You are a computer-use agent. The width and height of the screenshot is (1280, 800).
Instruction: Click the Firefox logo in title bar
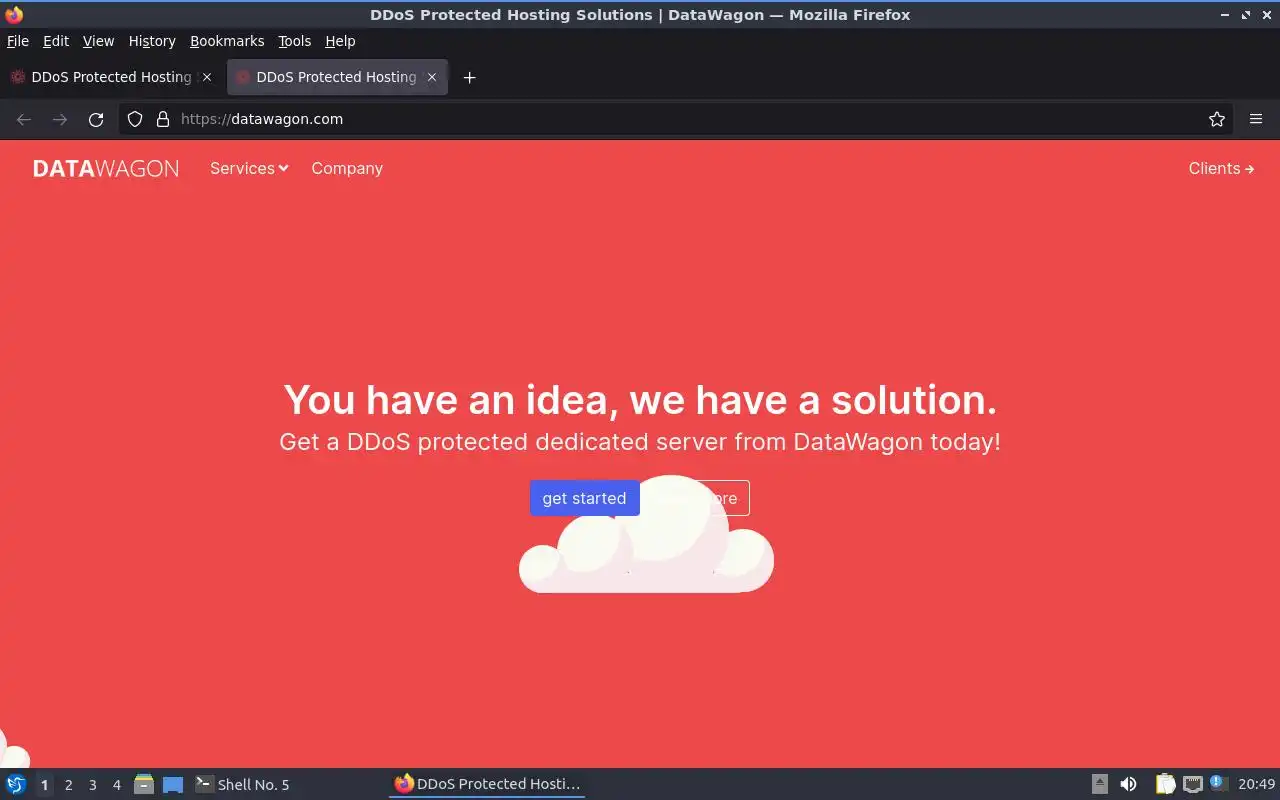pos(14,15)
